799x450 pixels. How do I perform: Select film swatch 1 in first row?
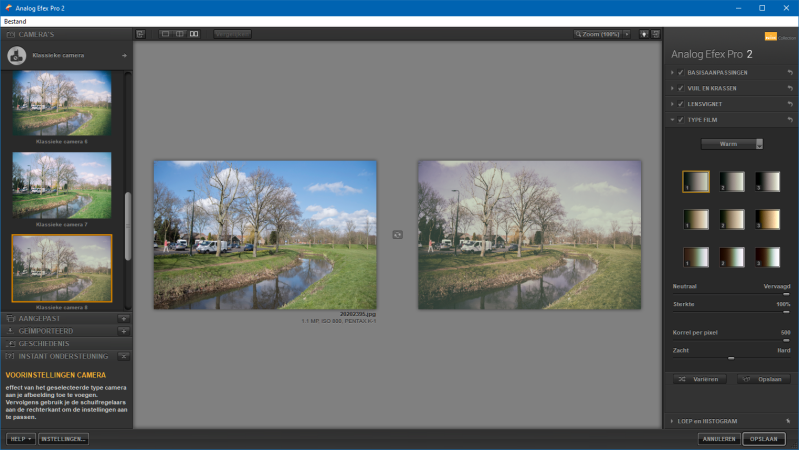(x=696, y=181)
